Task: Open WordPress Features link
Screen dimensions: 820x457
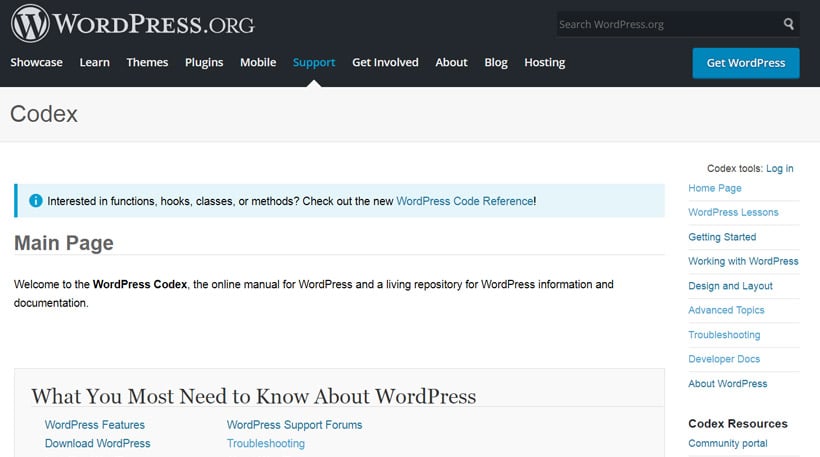Action: 95,425
